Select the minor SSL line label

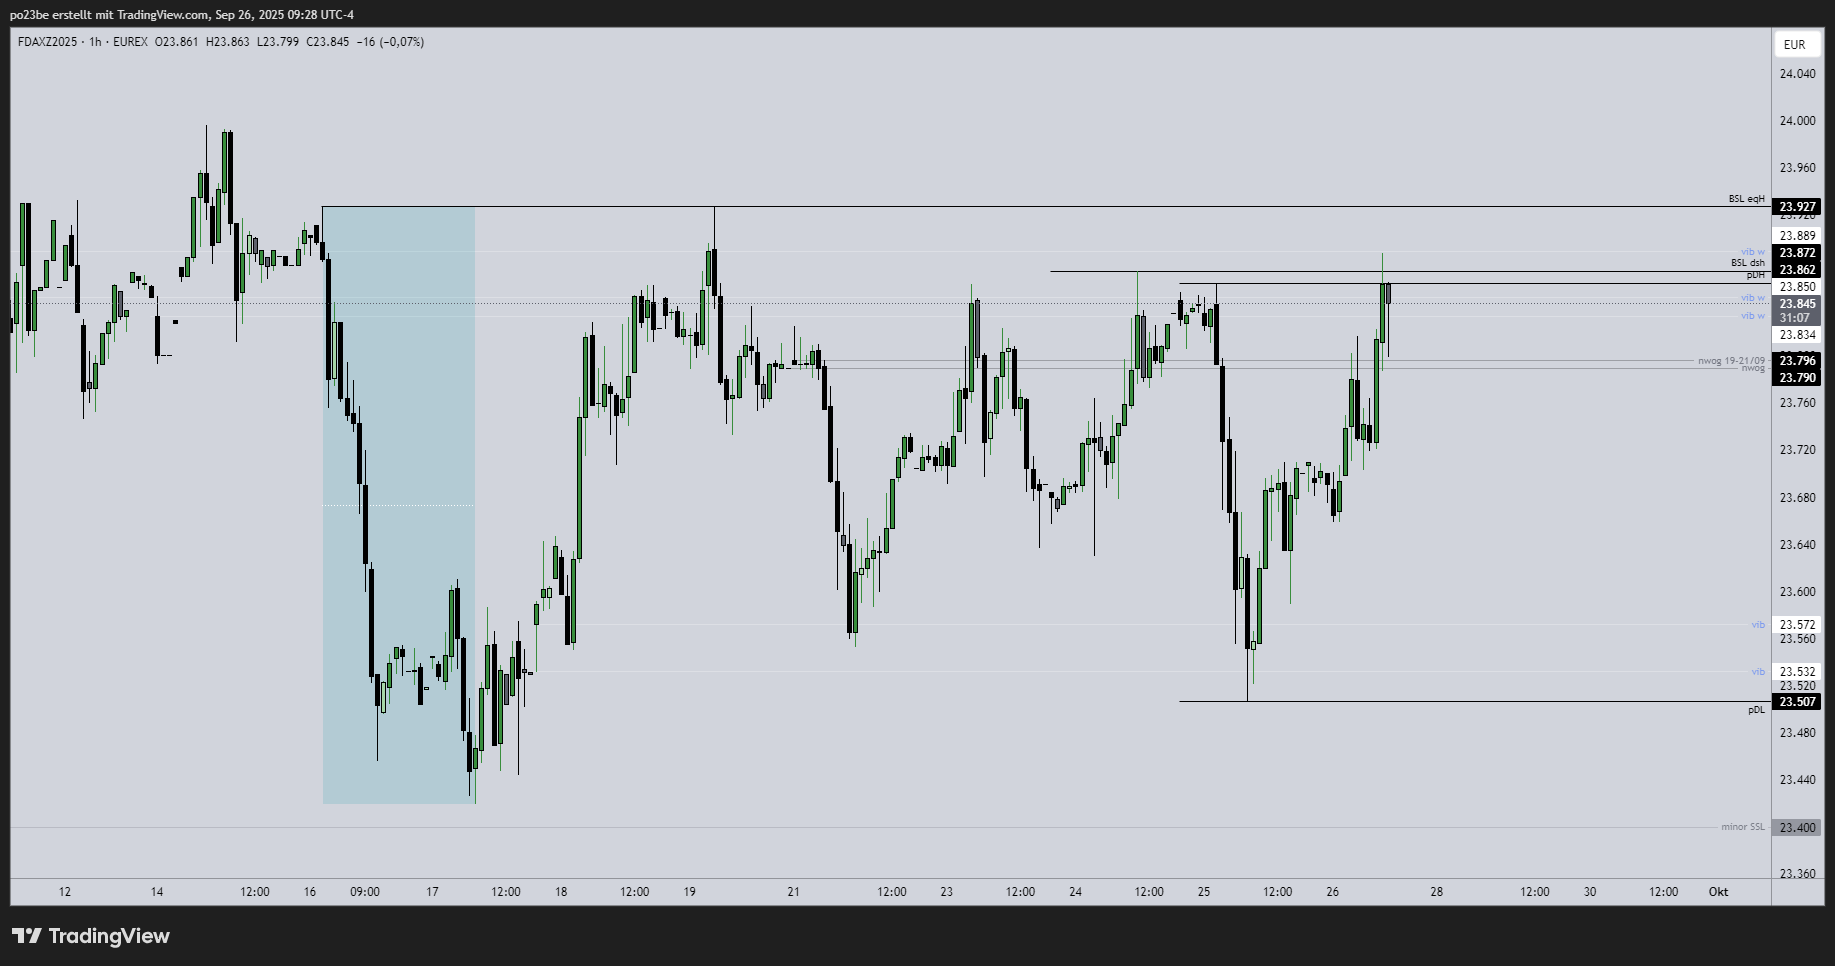point(1743,827)
